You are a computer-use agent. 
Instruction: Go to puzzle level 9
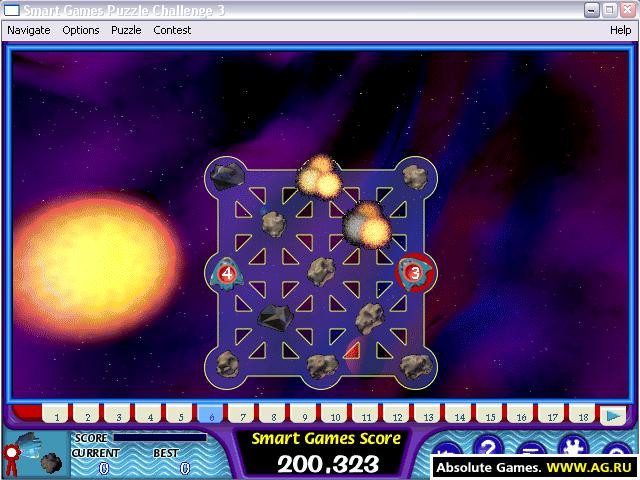point(304,416)
